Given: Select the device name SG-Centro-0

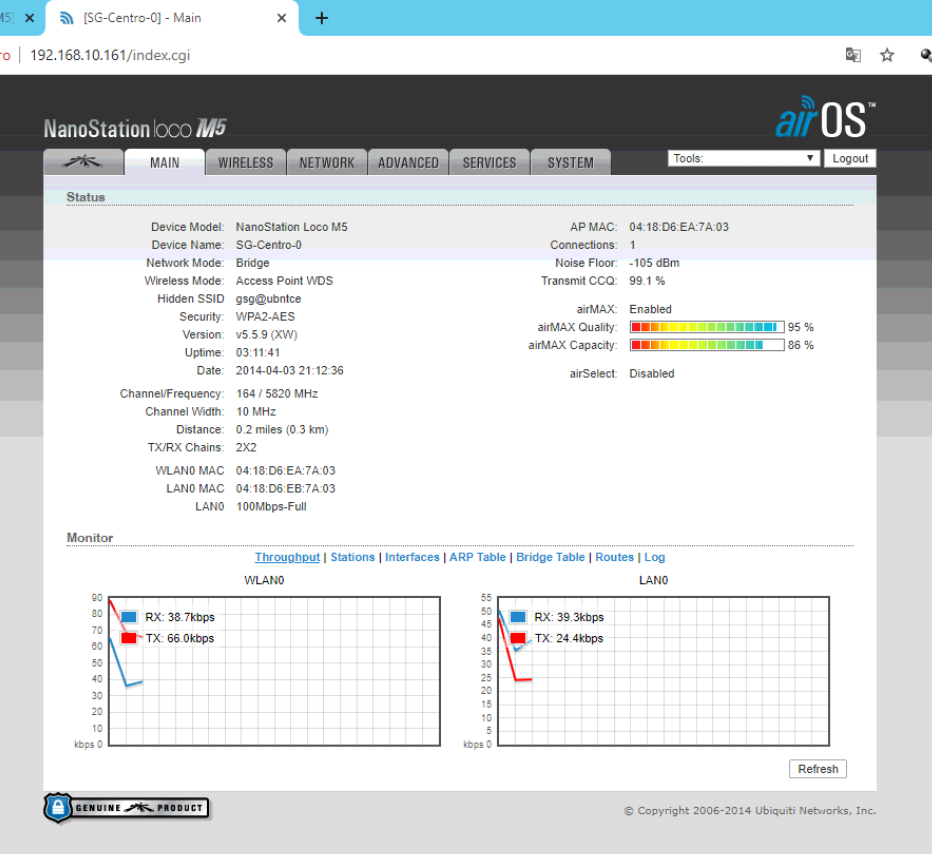Looking at the screenshot, I should point(269,245).
